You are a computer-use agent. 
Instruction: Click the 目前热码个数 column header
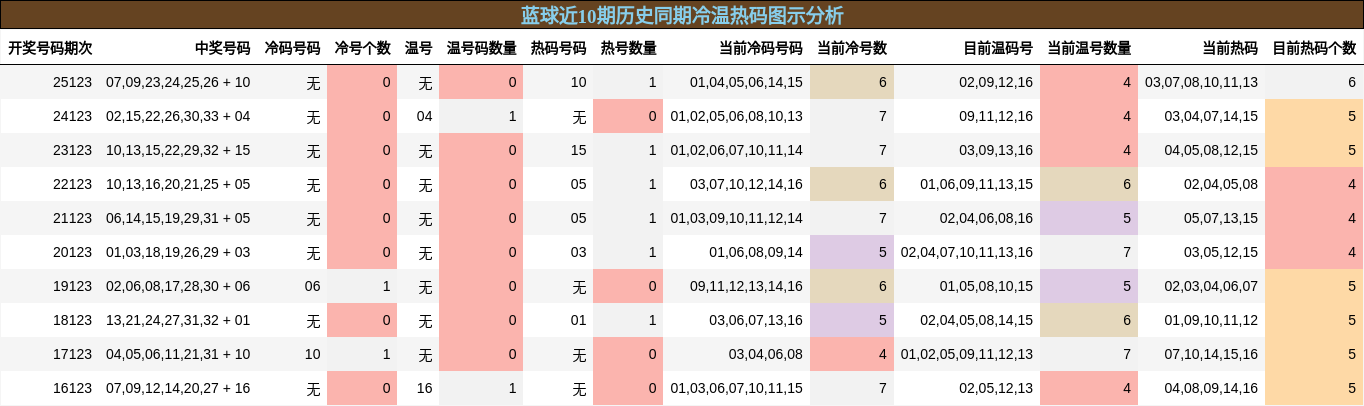click(x=1314, y=47)
